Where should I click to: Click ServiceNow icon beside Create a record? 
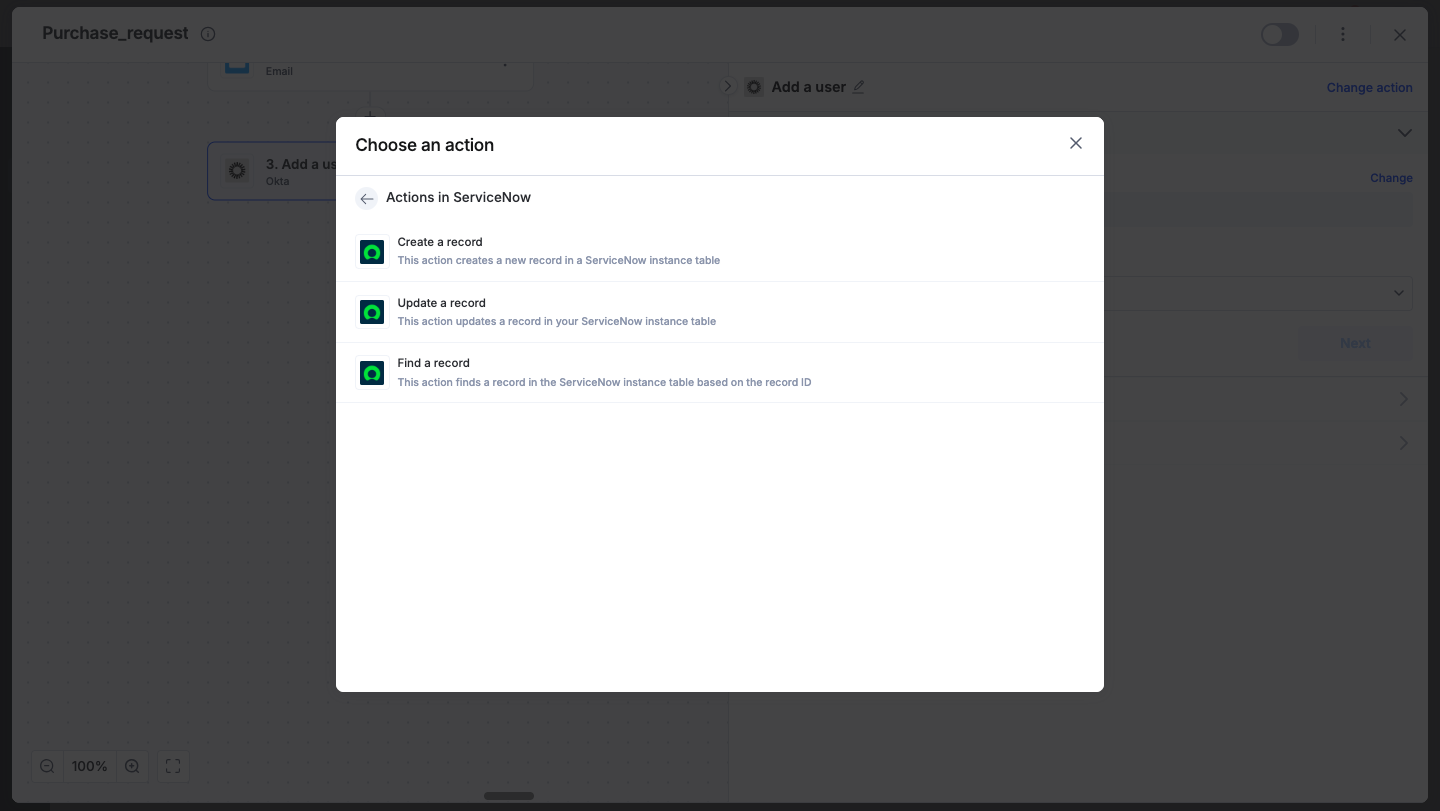tap(372, 252)
